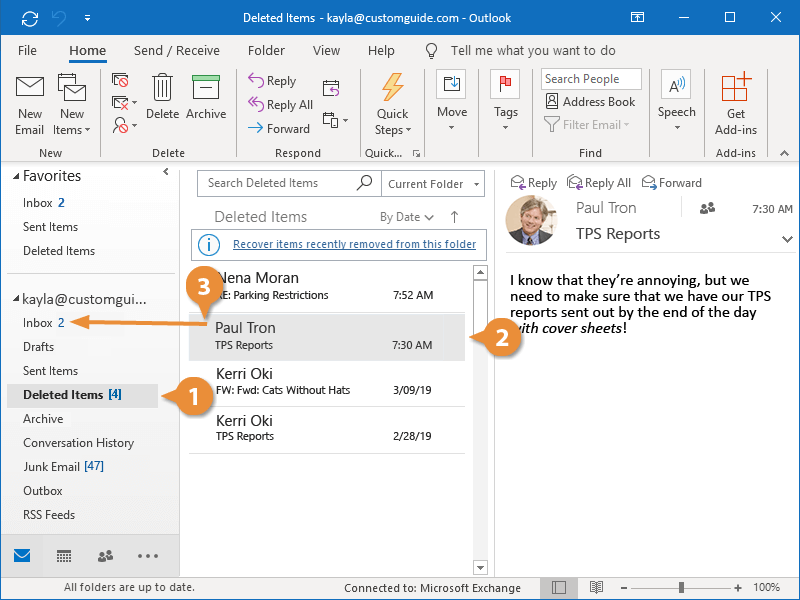
Task: Click Reply in the reading pane
Action: pyautogui.click(x=533, y=183)
